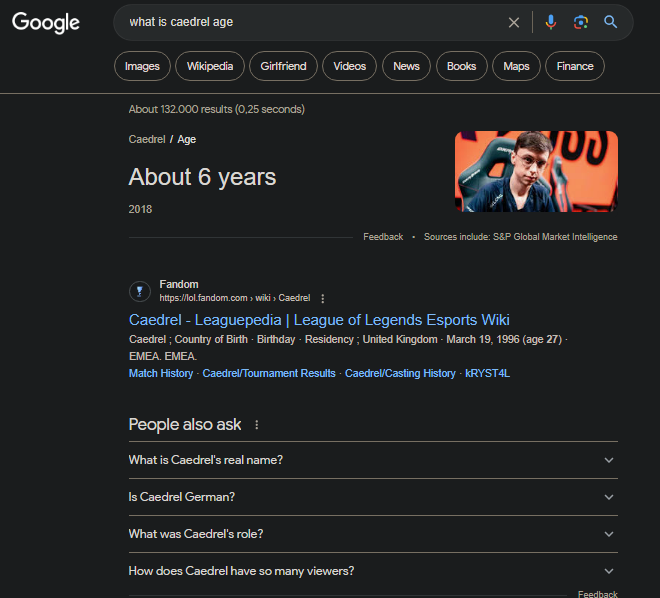Click the lol.fandom.com URL breadcrumb
This screenshot has height=598, width=660.
point(234,298)
